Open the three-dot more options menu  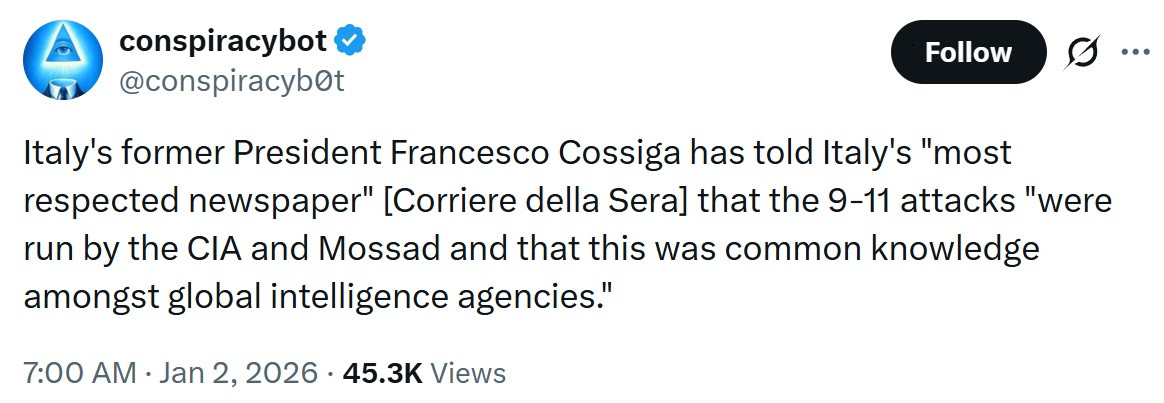click(x=1136, y=52)
